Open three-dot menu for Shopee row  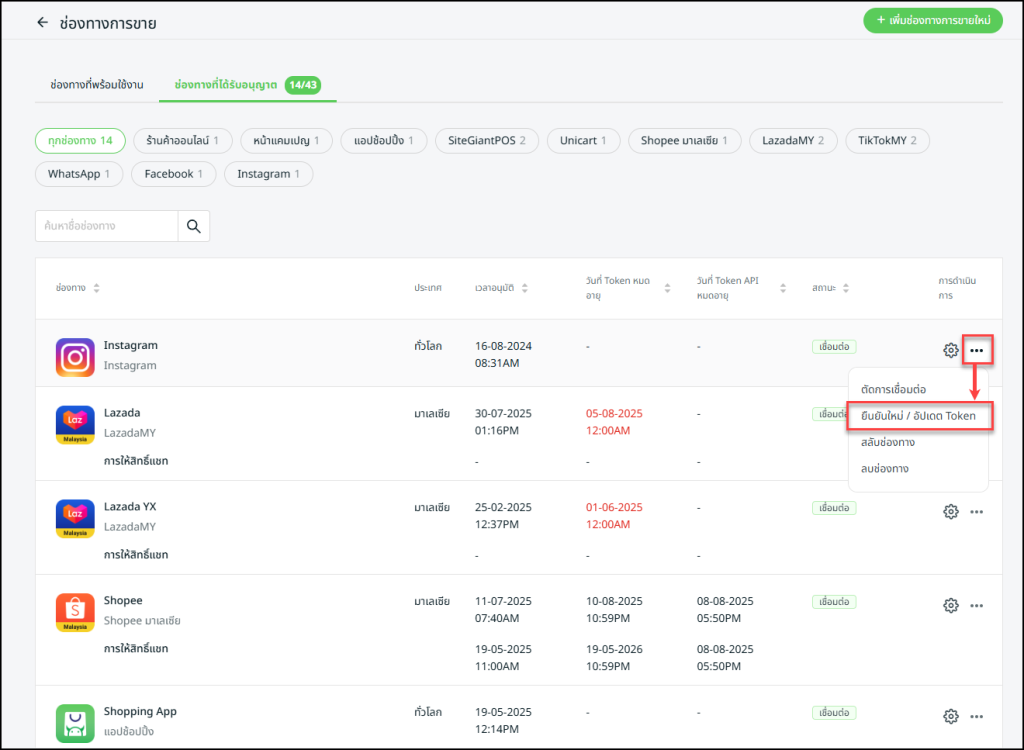[977, 605]
